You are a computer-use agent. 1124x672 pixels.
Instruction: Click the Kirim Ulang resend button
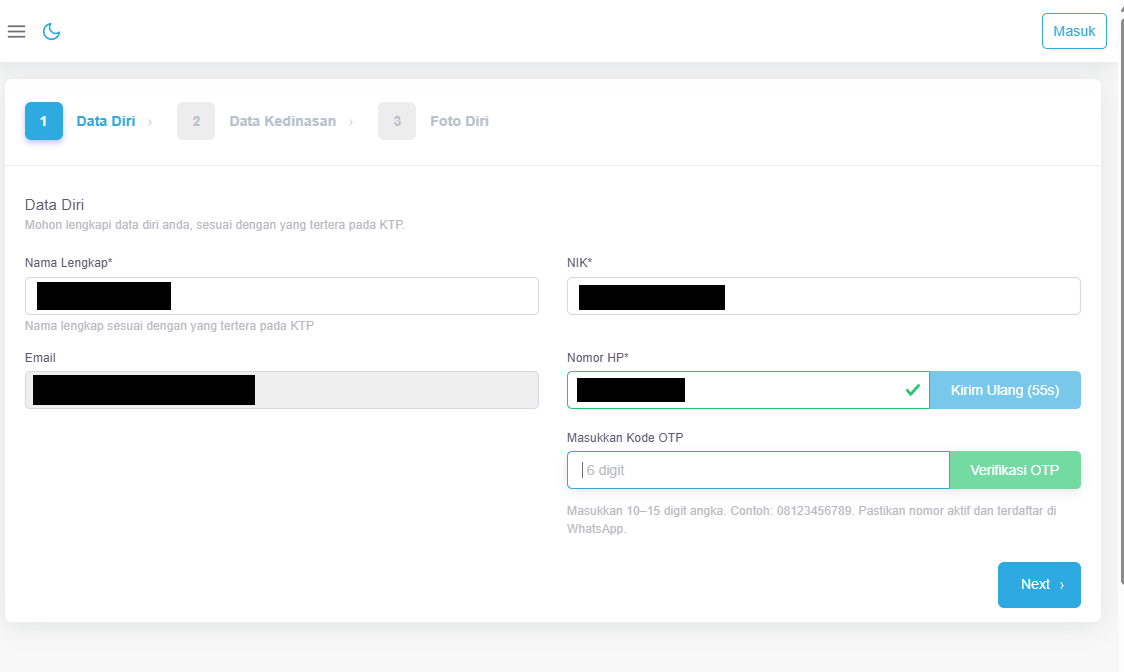tap(1005, 390)
